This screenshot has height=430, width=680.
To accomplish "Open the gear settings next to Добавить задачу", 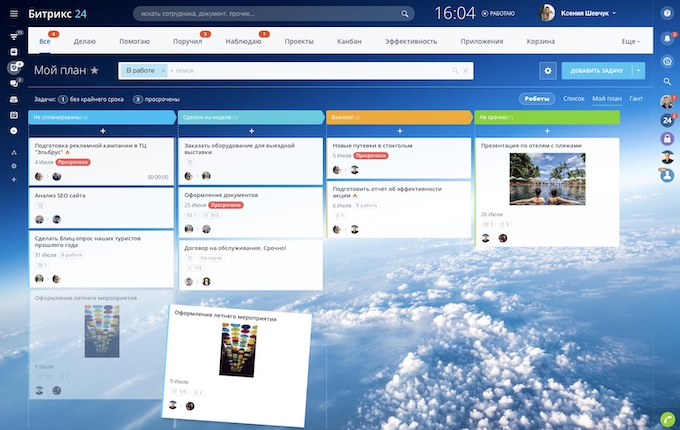I will [x=547, y=71].
